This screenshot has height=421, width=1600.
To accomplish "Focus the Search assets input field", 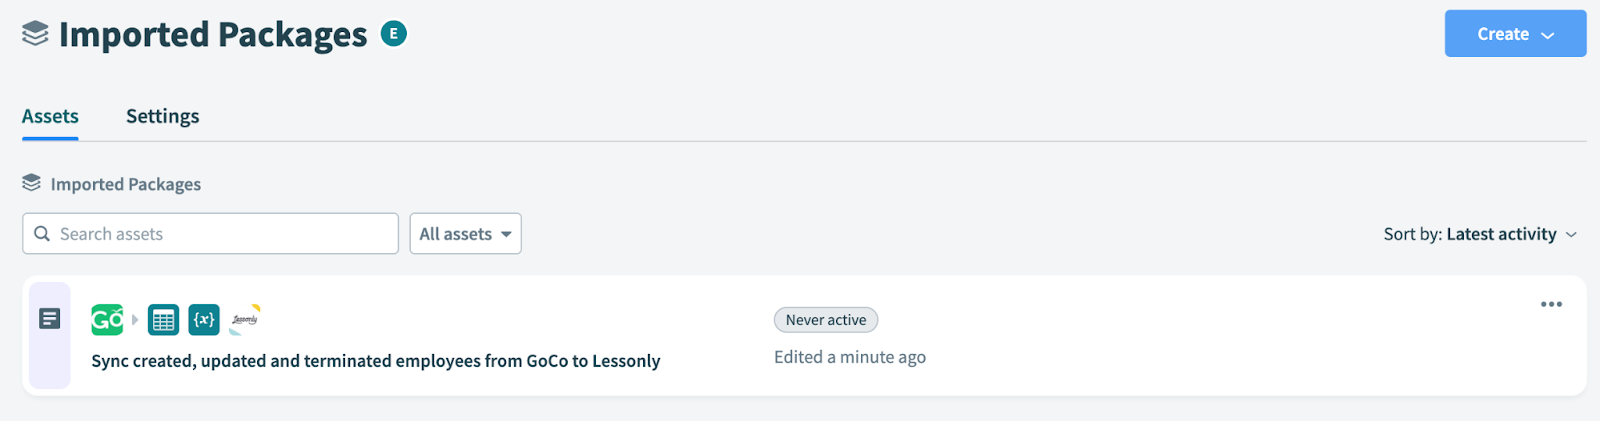I will (210, 234).
